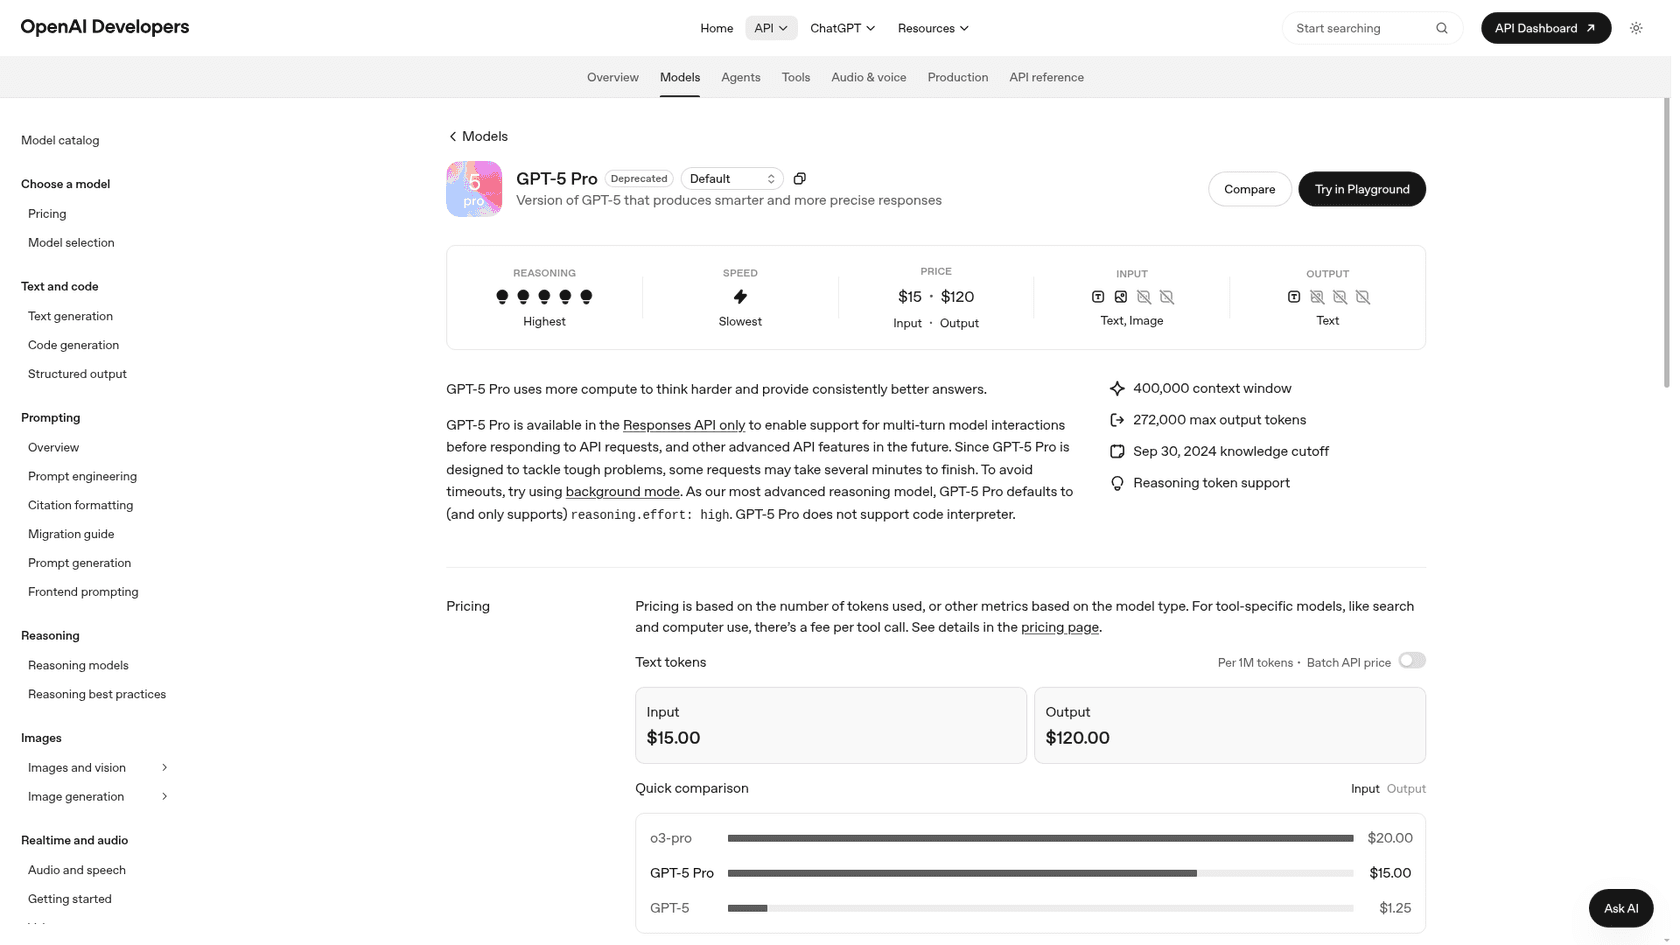The height and width of the screenshot is (945, 1680).
Task: Toggle the light/dark theme sun icon
Action: [1636, 28]
